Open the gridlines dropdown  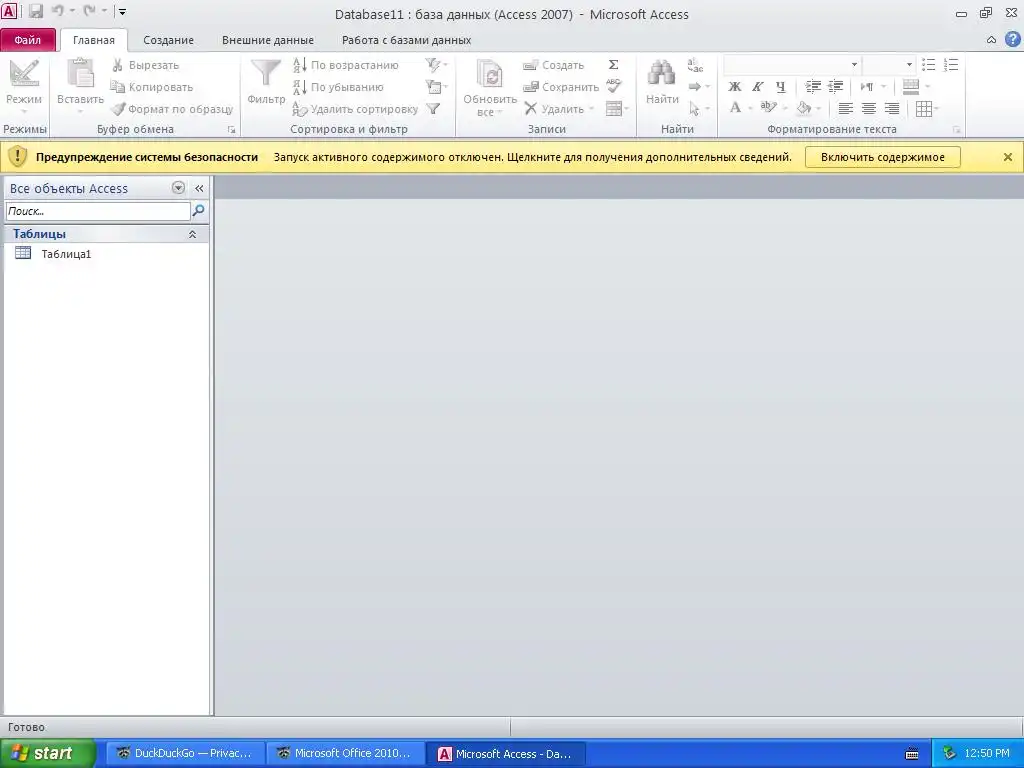point(927,108)
